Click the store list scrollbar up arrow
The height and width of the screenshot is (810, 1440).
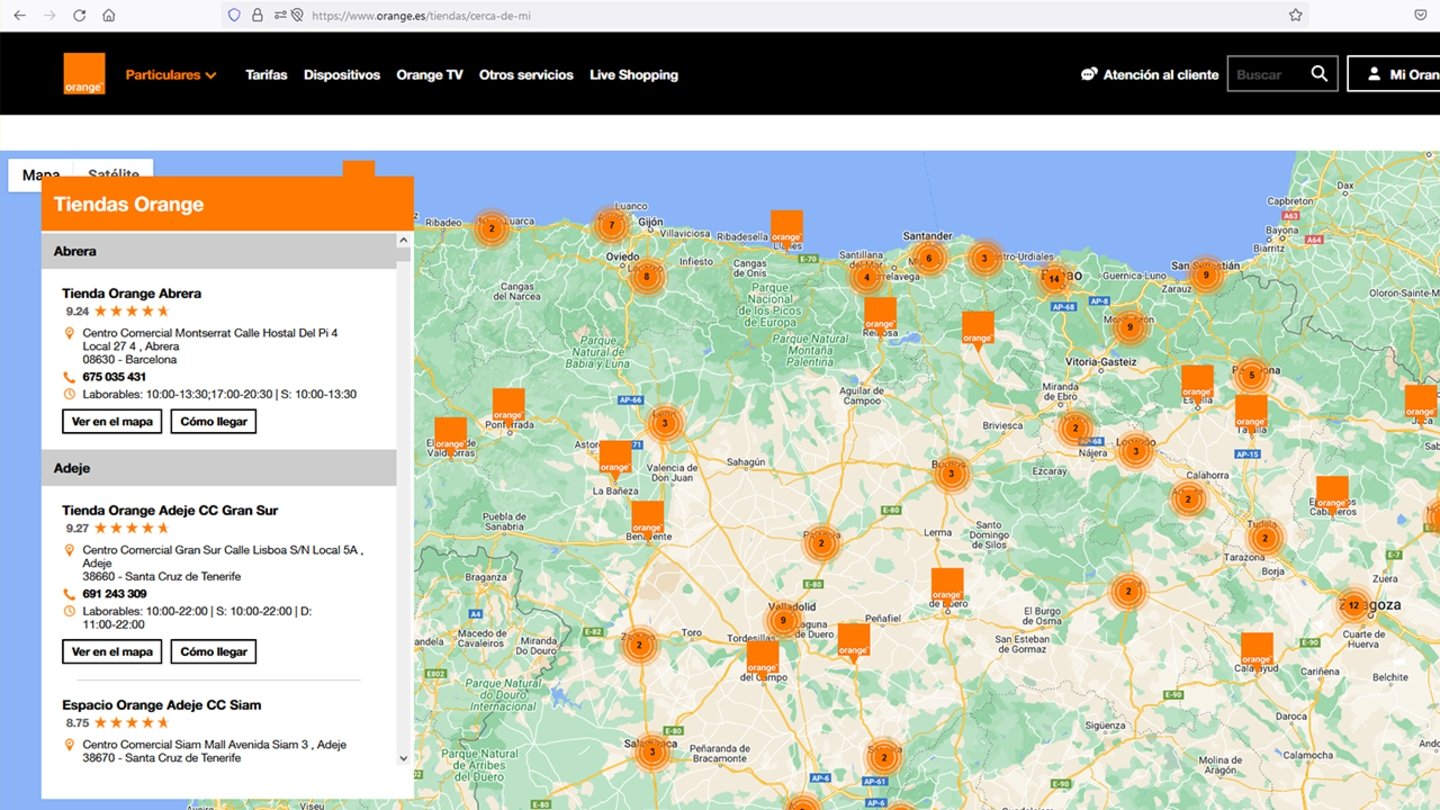pos(404,240)
